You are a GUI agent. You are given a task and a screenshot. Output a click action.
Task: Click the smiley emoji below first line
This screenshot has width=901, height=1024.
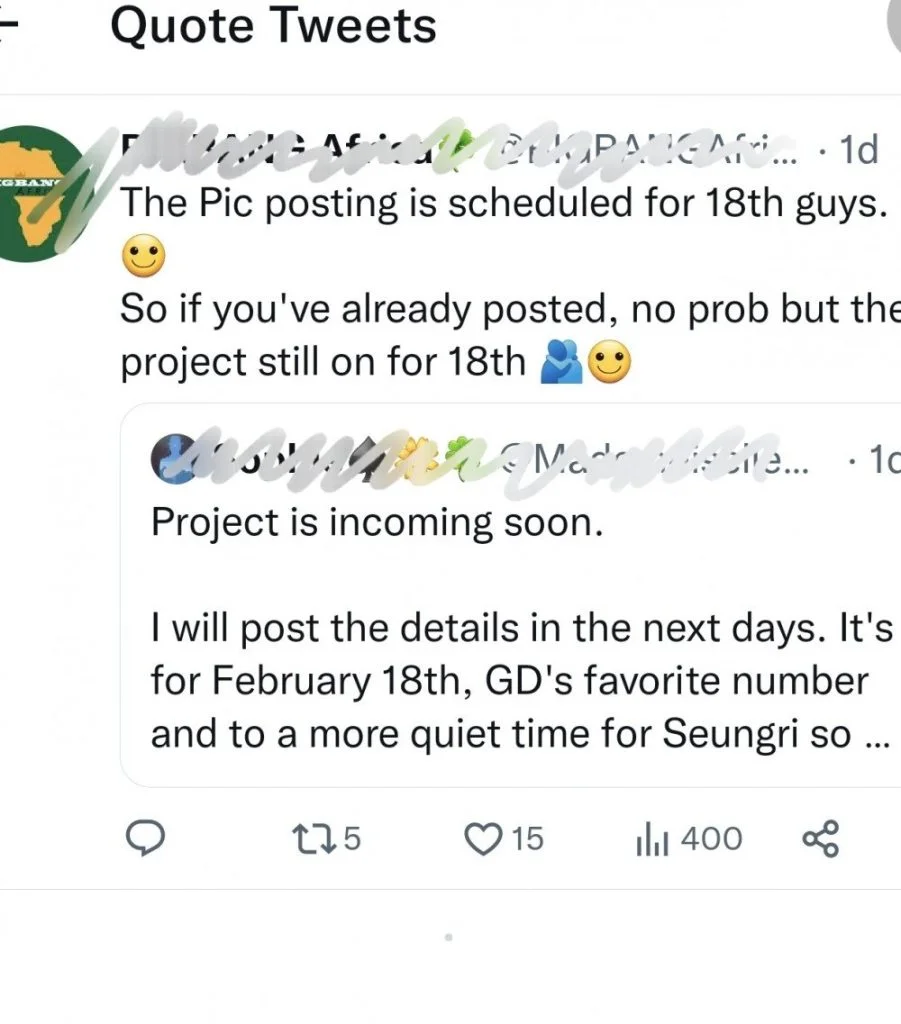pyautogui.click(x=144, y=255)
